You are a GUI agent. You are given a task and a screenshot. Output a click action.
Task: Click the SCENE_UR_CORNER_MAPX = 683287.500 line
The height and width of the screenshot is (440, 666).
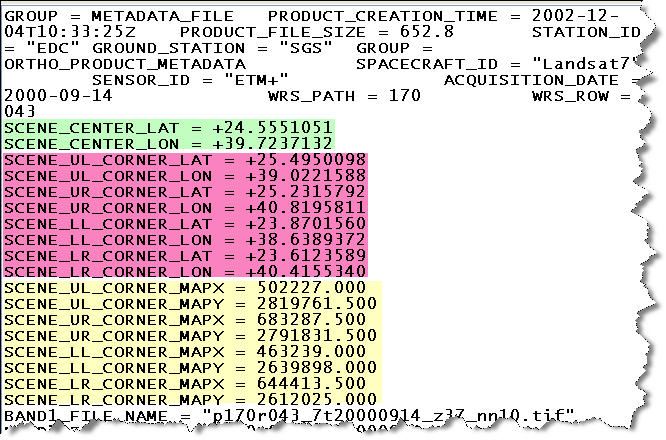(185, 319)
